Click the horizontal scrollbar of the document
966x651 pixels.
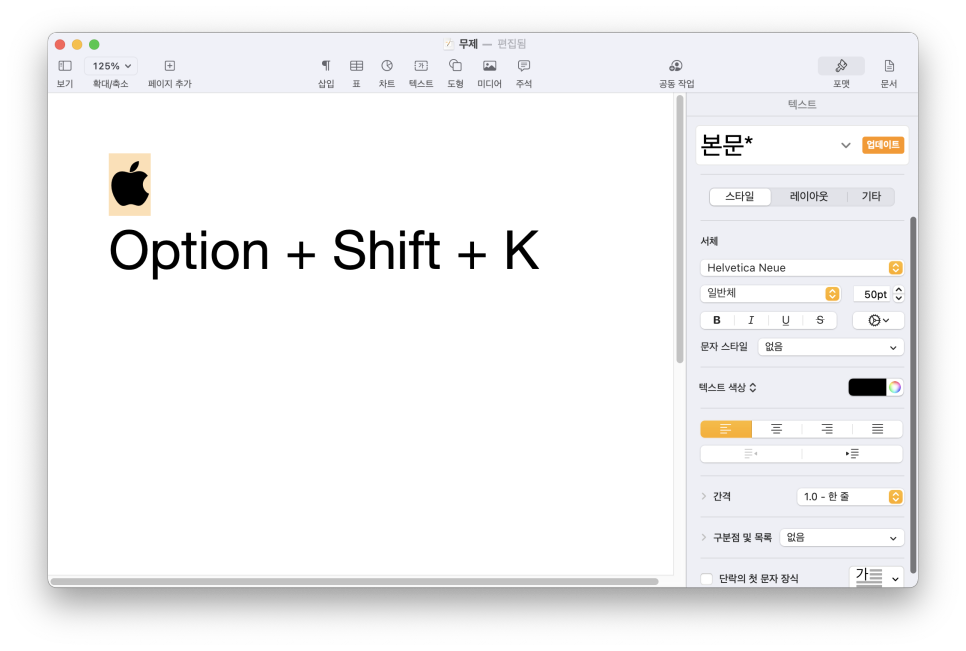[x=354, y=581]
